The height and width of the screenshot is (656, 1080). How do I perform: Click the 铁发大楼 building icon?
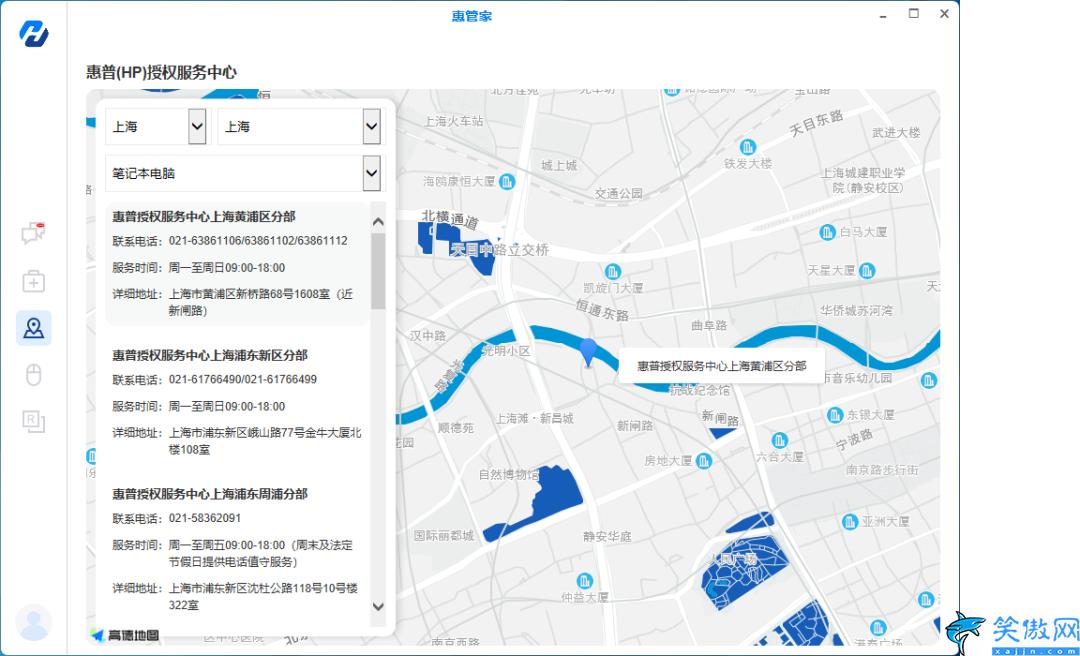(747, 147)
